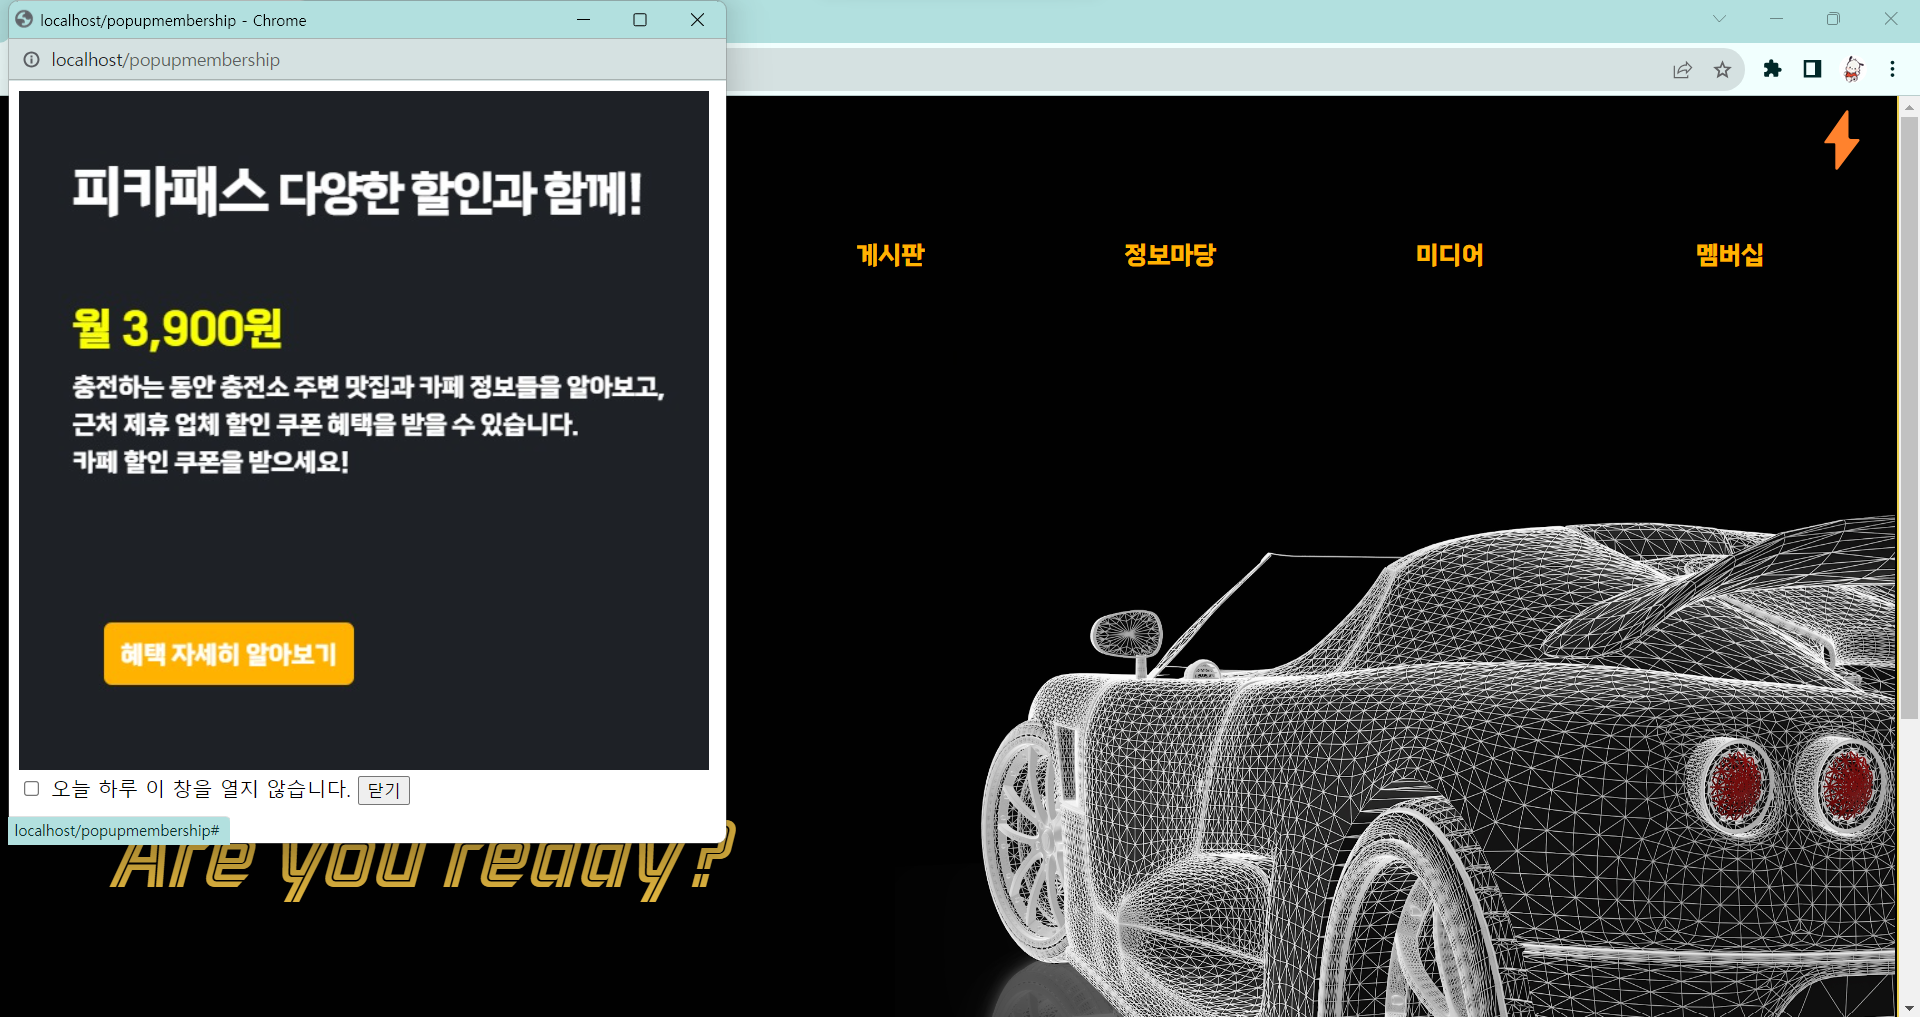Open Chrome's three-dot menu

click(x=1892, y=69)
